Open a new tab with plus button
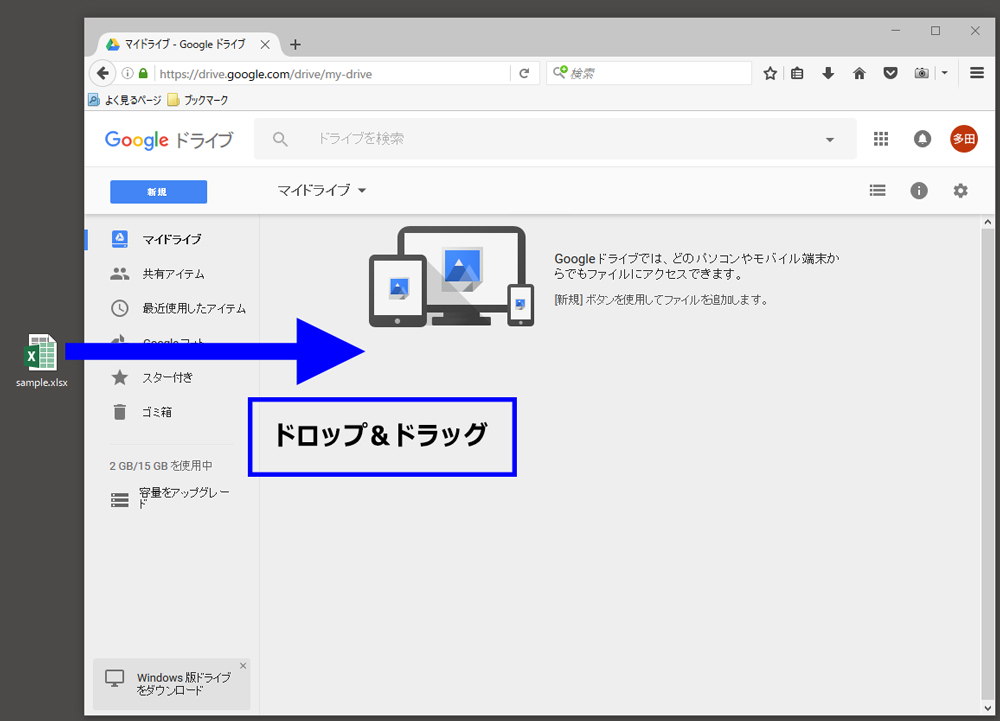 point(295,45)
